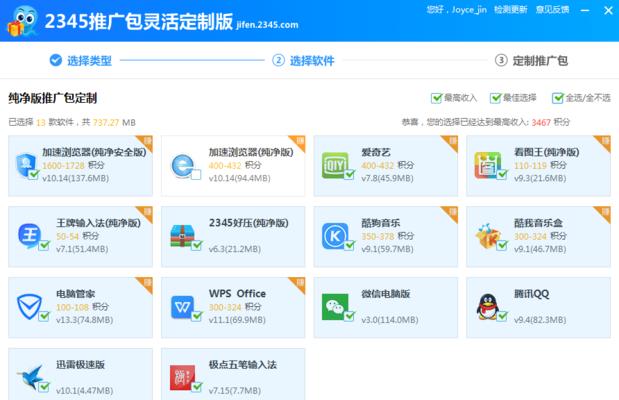Click v6.3(21.2MB) version text
The image size is (619, 400).
click(234, 249)
